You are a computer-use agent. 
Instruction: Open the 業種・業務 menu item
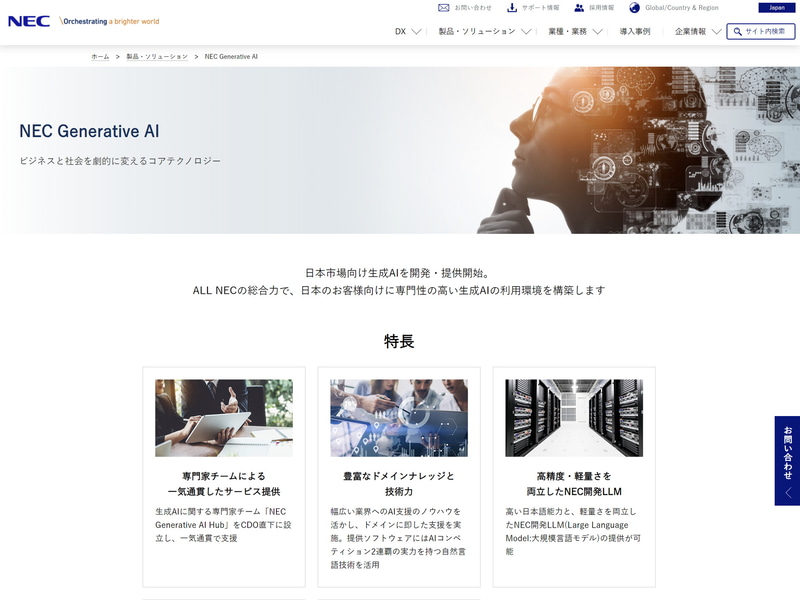[567, 32]
